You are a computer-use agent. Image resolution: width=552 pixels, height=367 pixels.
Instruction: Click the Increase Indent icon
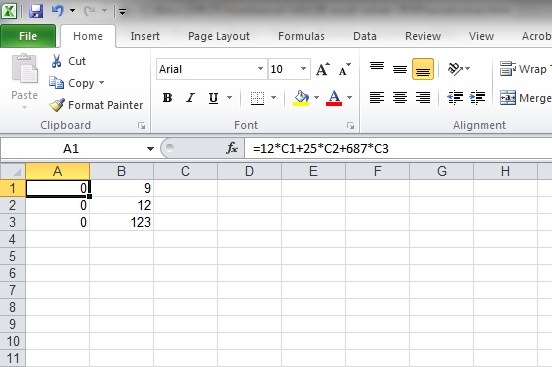(477, 98)
